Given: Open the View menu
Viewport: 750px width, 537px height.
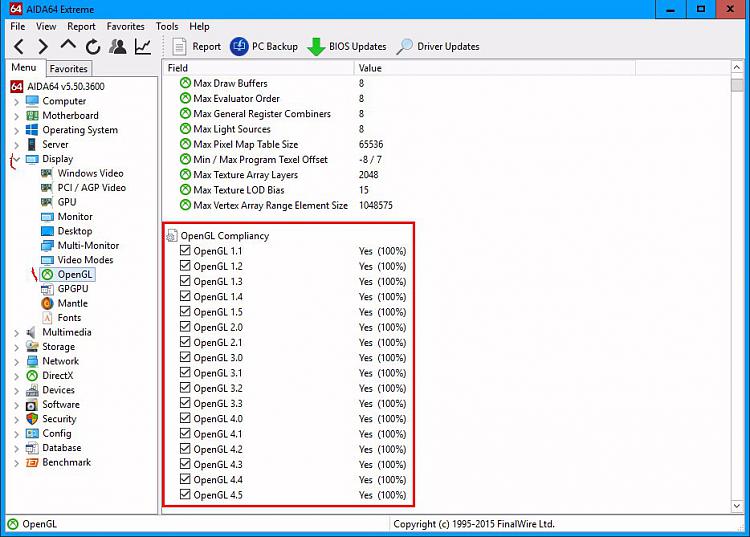Looking at the screenshot, I should 46,26.
